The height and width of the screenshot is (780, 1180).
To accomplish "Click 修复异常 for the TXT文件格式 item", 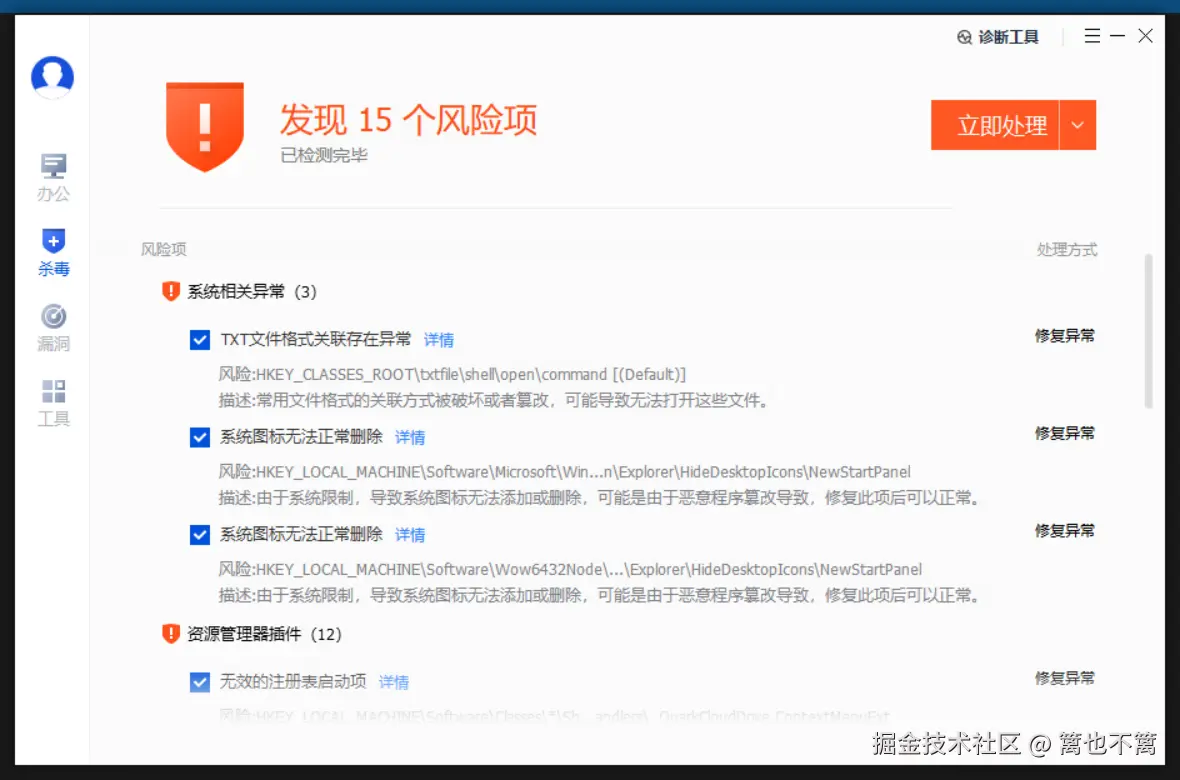I will pos(1064,336).
